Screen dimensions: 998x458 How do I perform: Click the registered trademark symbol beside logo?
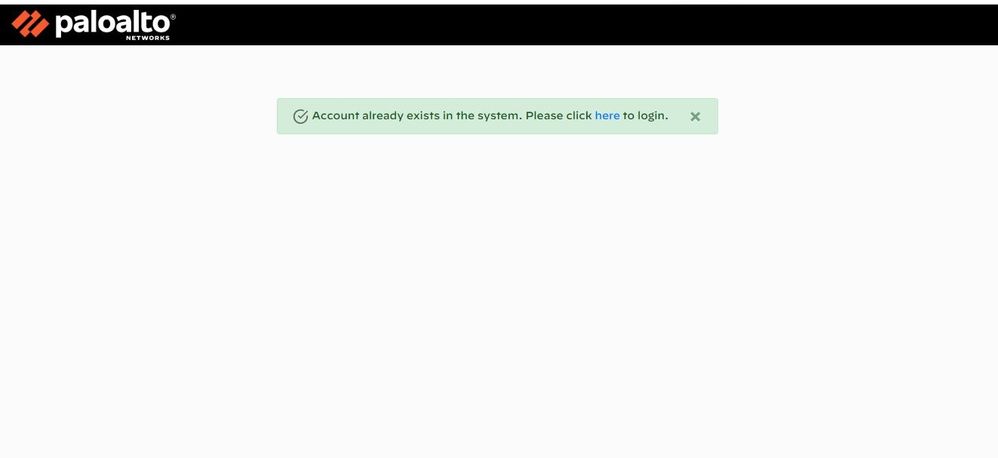(x=173, y=17)
